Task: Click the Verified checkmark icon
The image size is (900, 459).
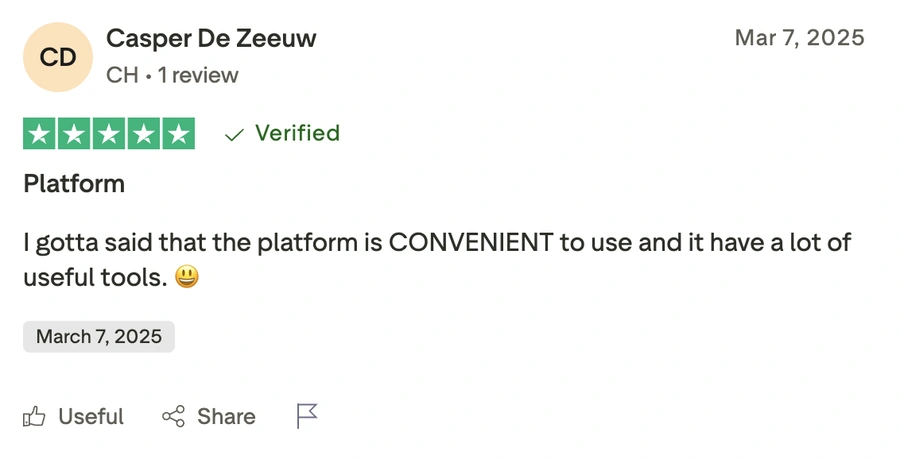Action: (x=235, y=134)
